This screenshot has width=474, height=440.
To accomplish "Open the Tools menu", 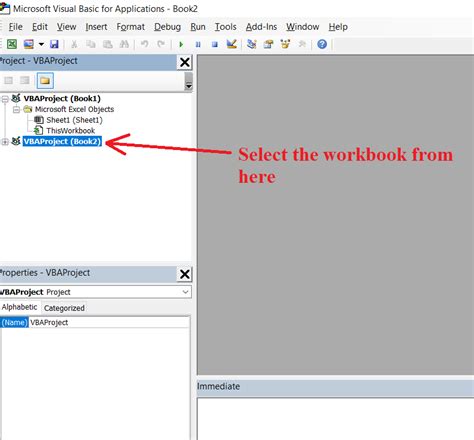I will coord(225,27).
